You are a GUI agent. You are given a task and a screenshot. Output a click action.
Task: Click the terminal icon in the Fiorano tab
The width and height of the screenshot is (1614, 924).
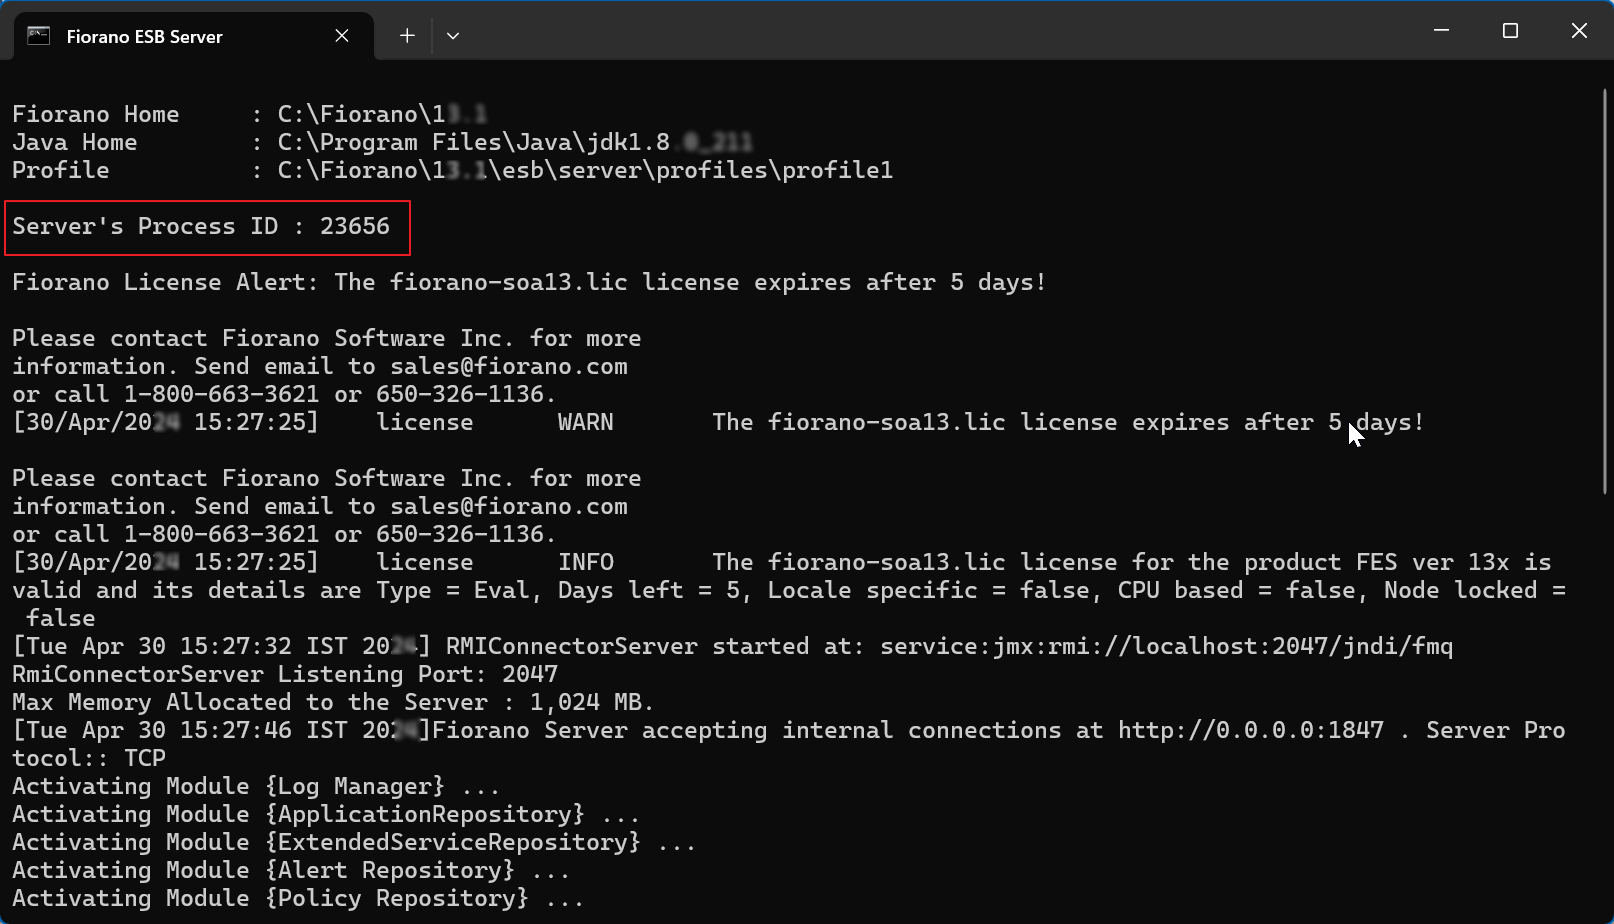click(x=38, y=36)
